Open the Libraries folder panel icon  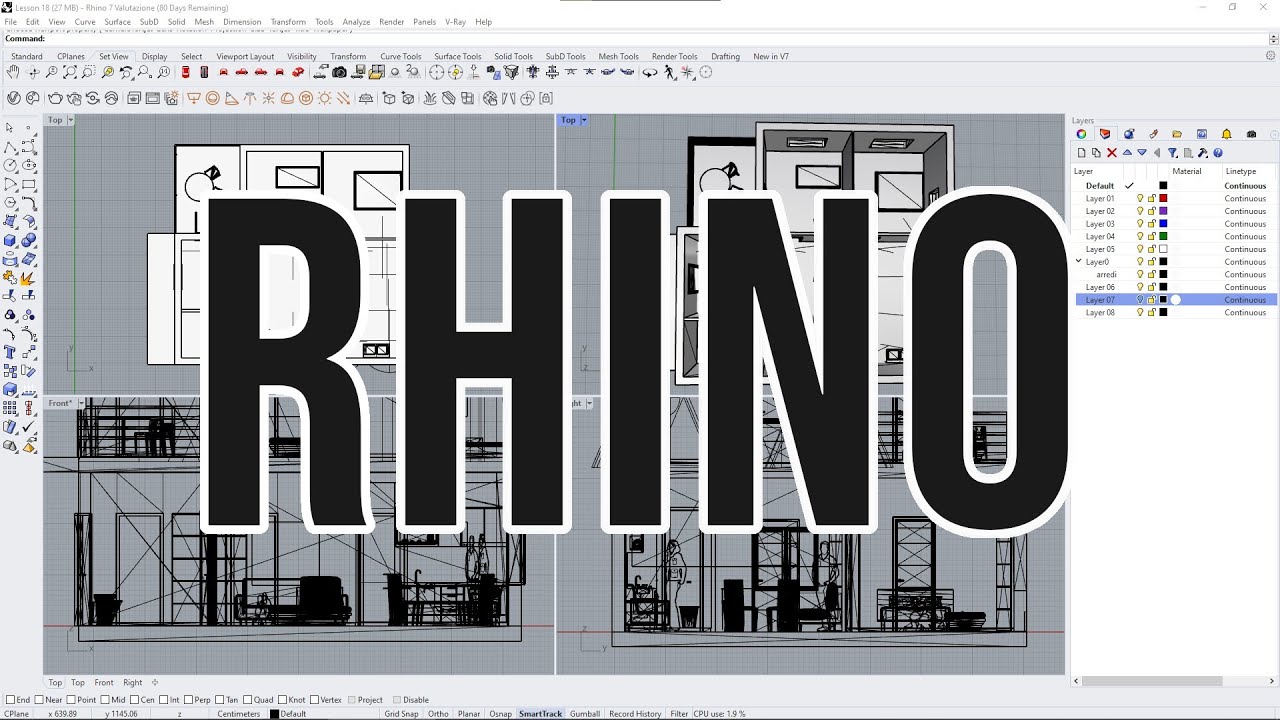1177,134
